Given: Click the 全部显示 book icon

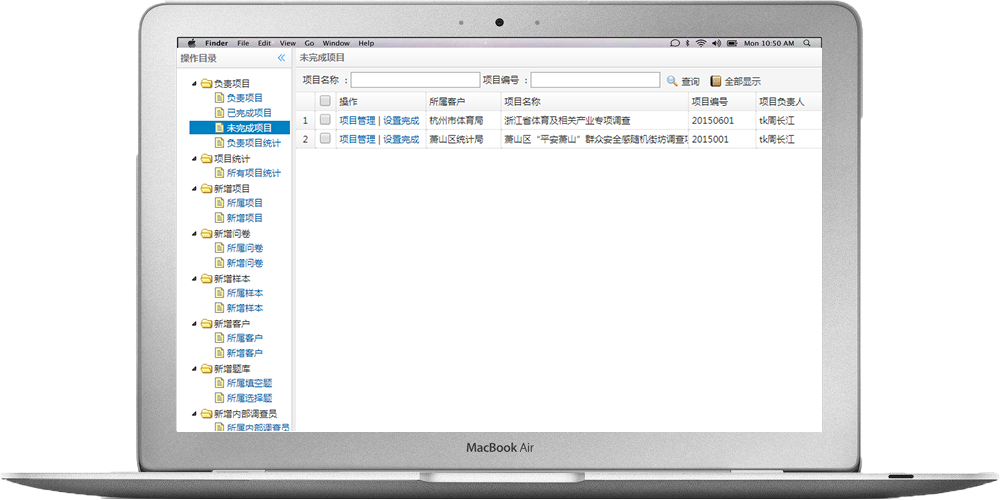Looking at the screenshot, I should [715, 81].
